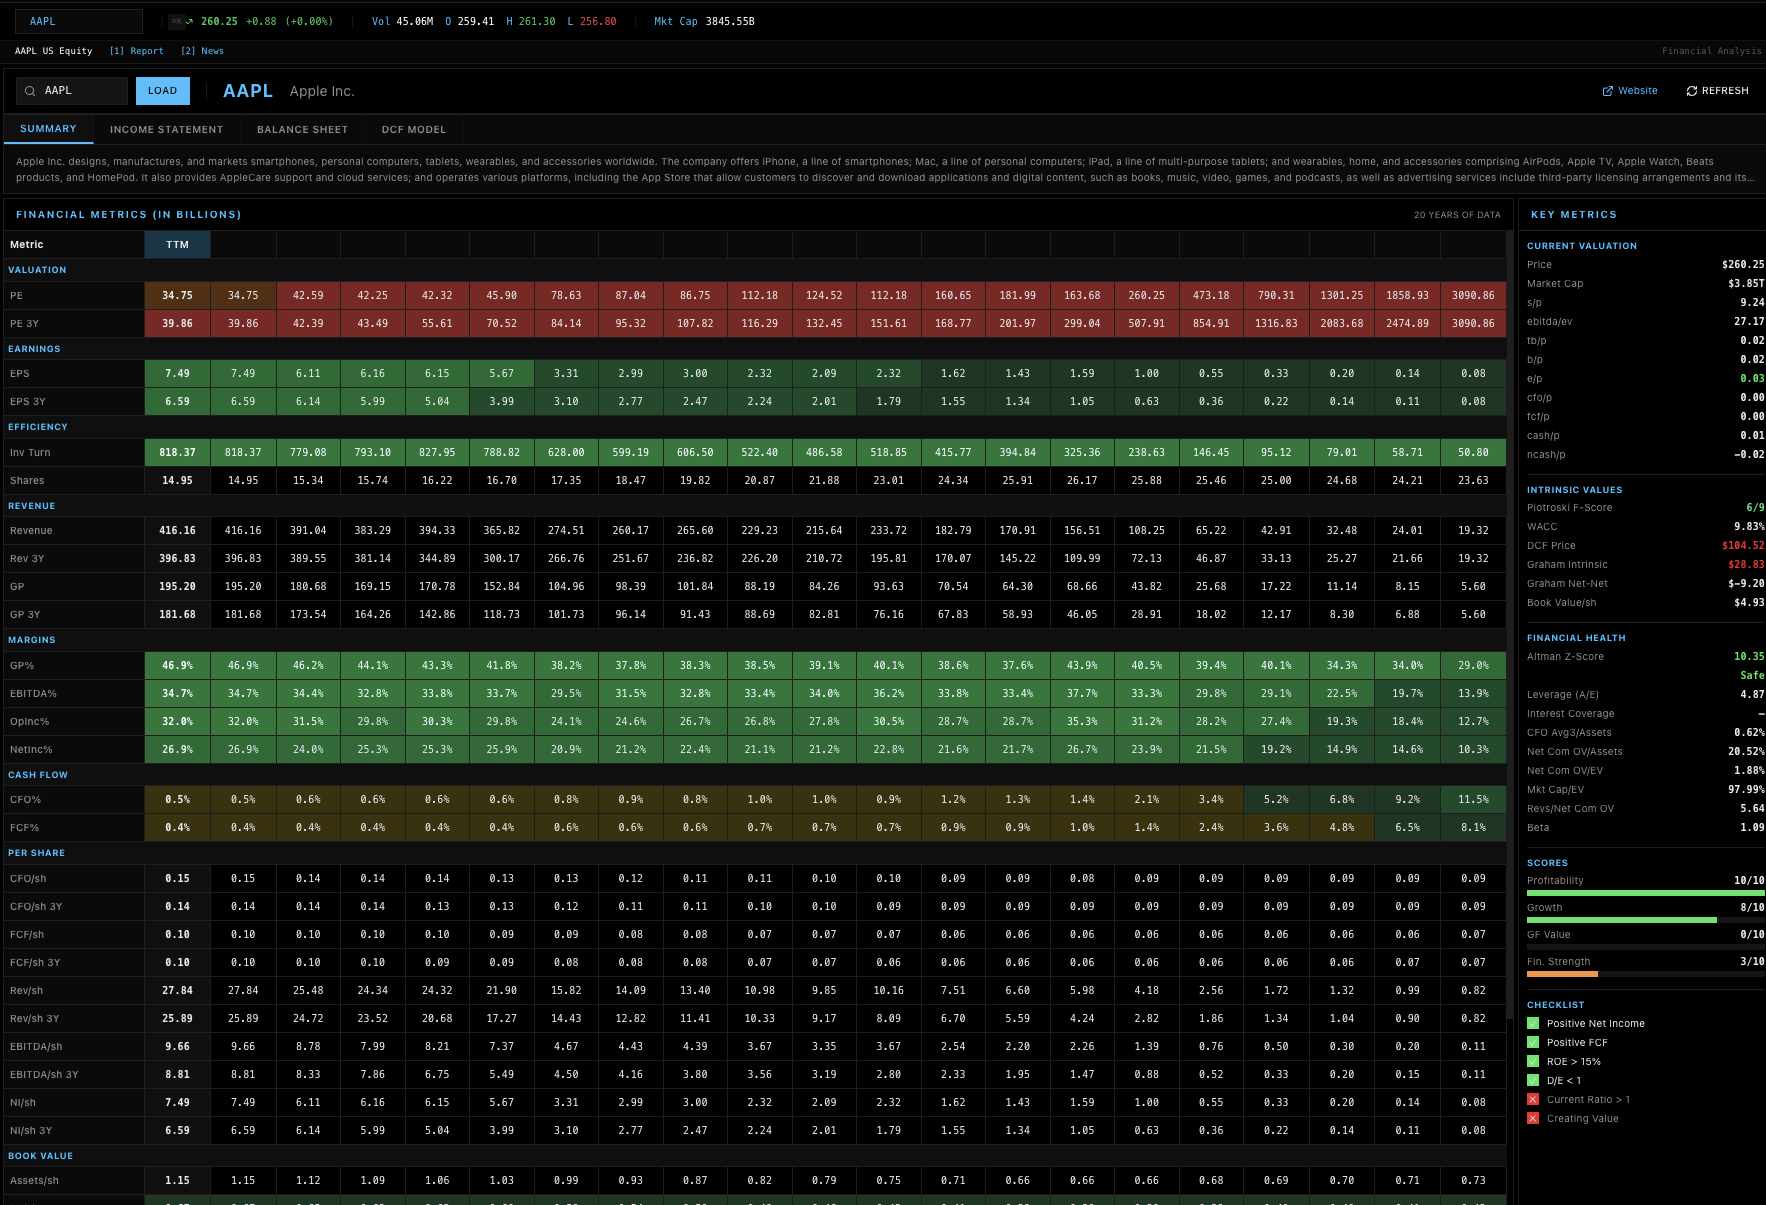Viewport: 1766px width, 1205px height.
Task: Open the [2] News link
Action: (x=202, y=51)
